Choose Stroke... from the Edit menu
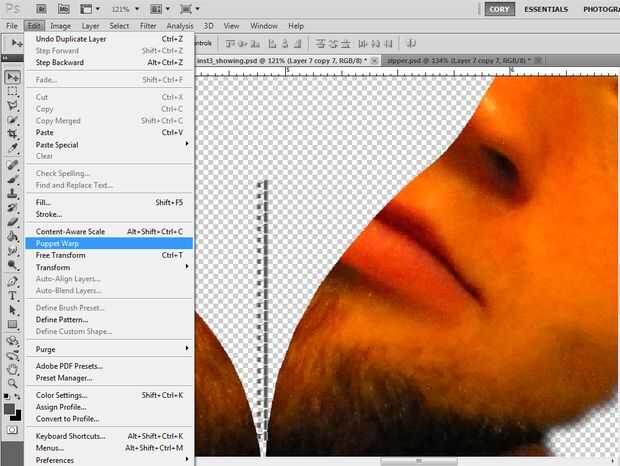The width and height of the screenshot is (620, 466). 109,214
